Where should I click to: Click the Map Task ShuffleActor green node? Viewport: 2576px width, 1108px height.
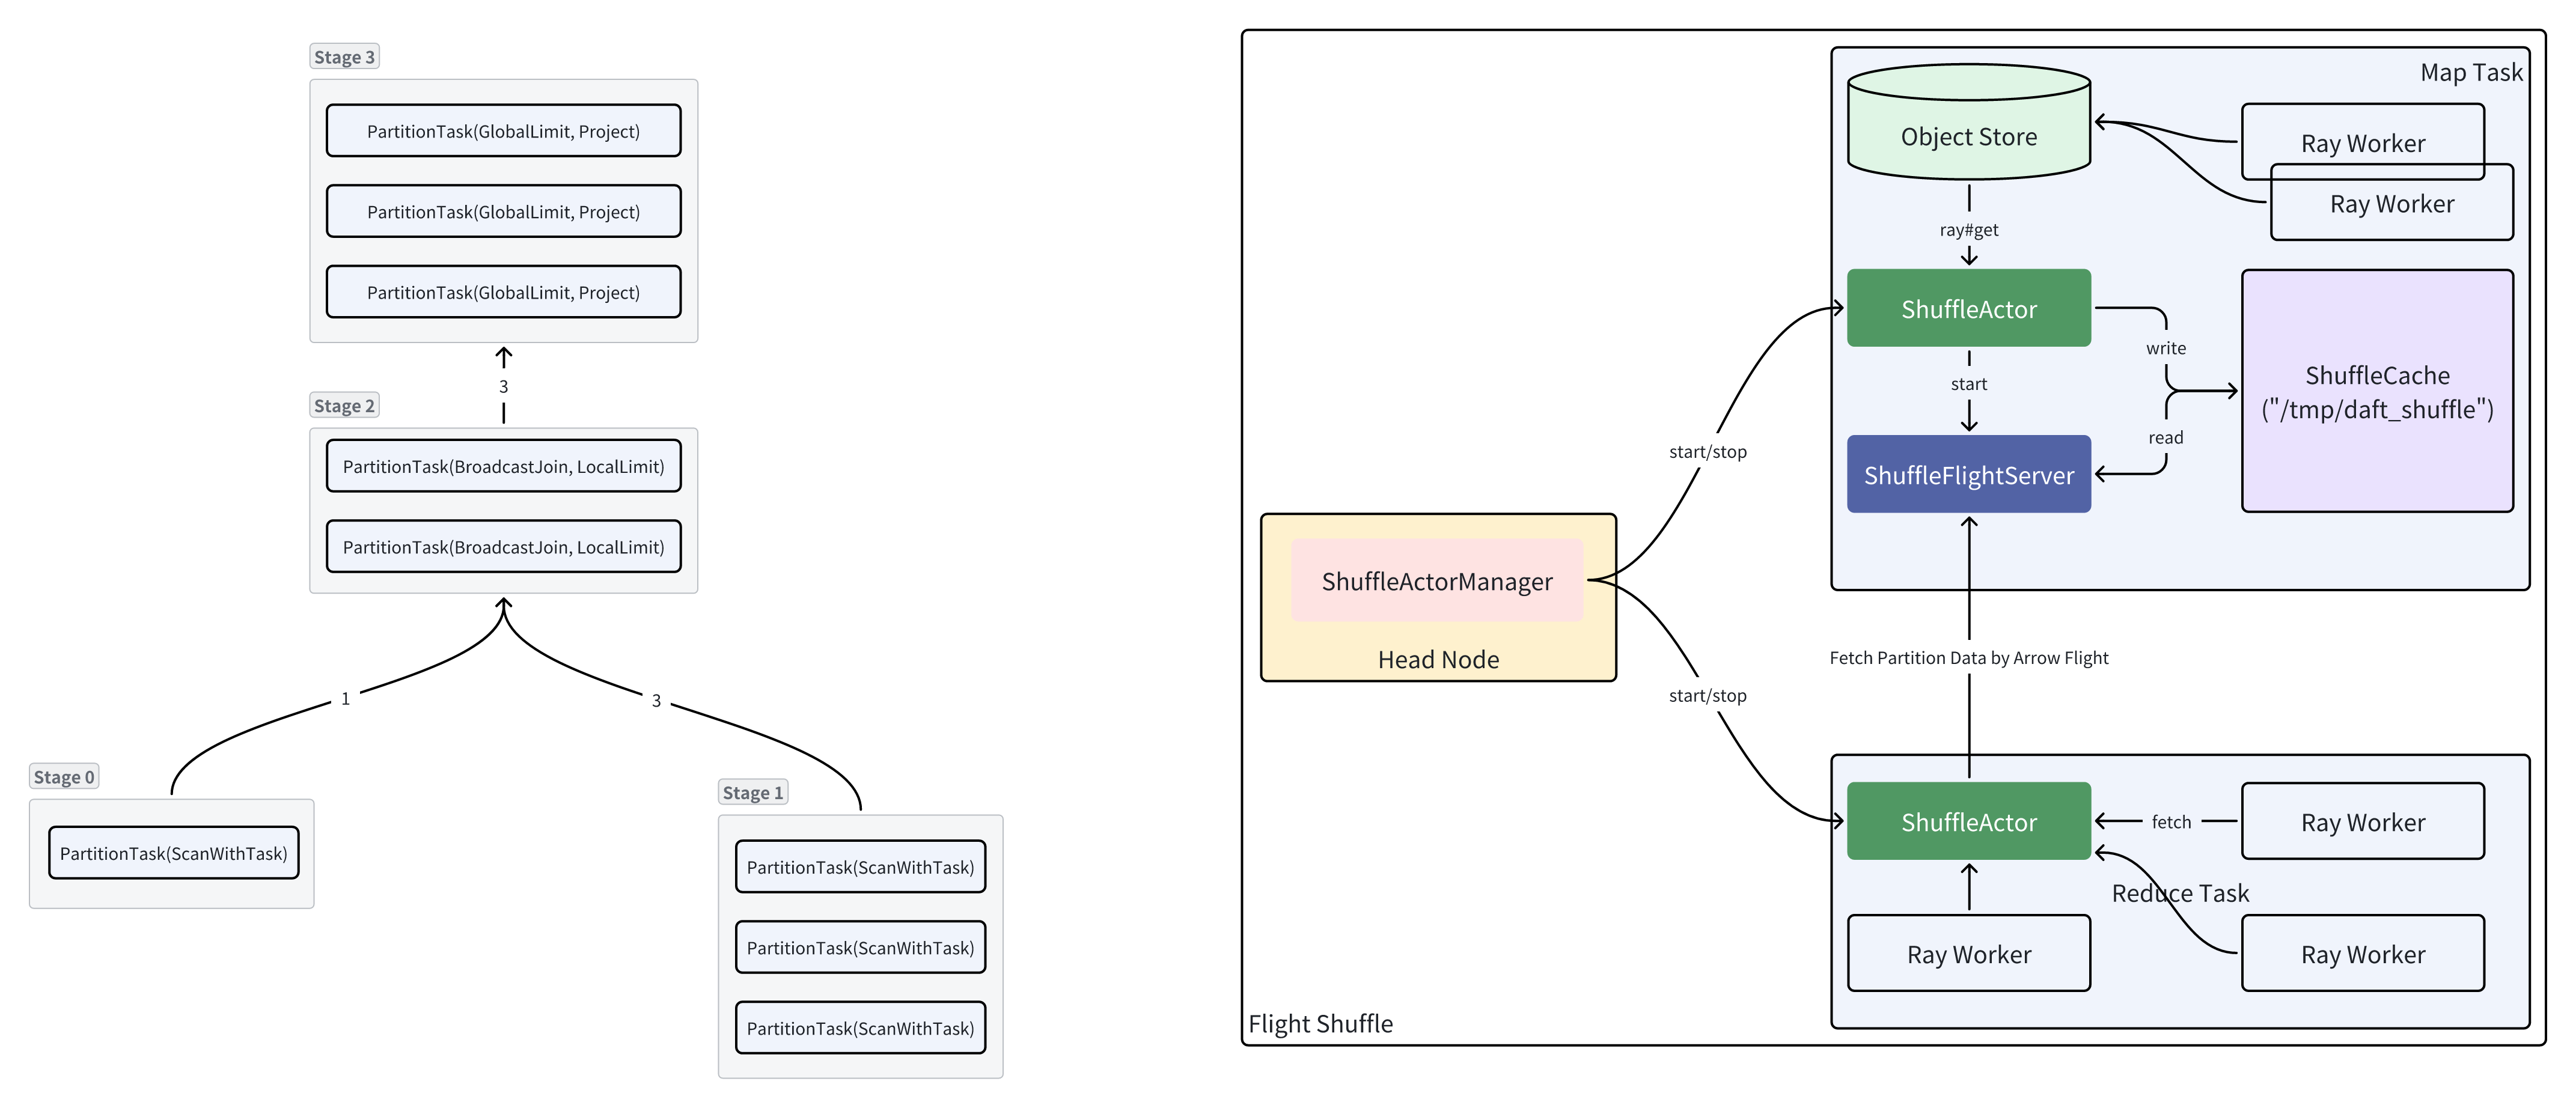tap(1968, 308)
